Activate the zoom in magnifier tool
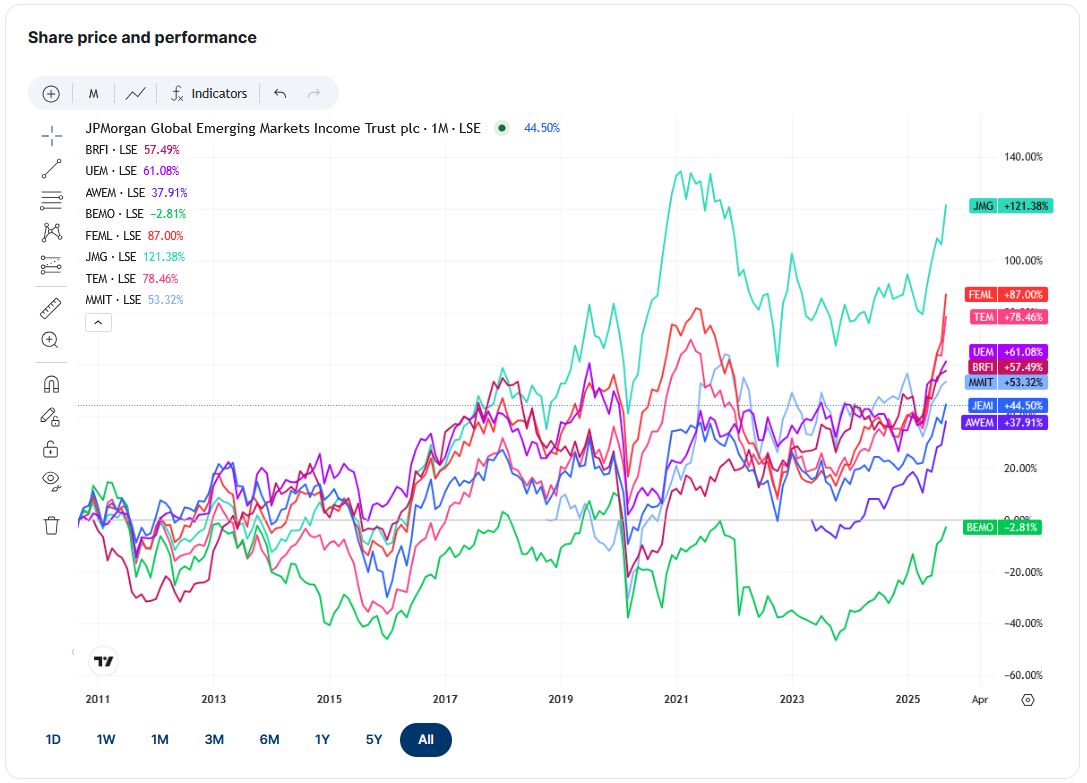This screenshot has height=783, width=1087. click(50, 340)
